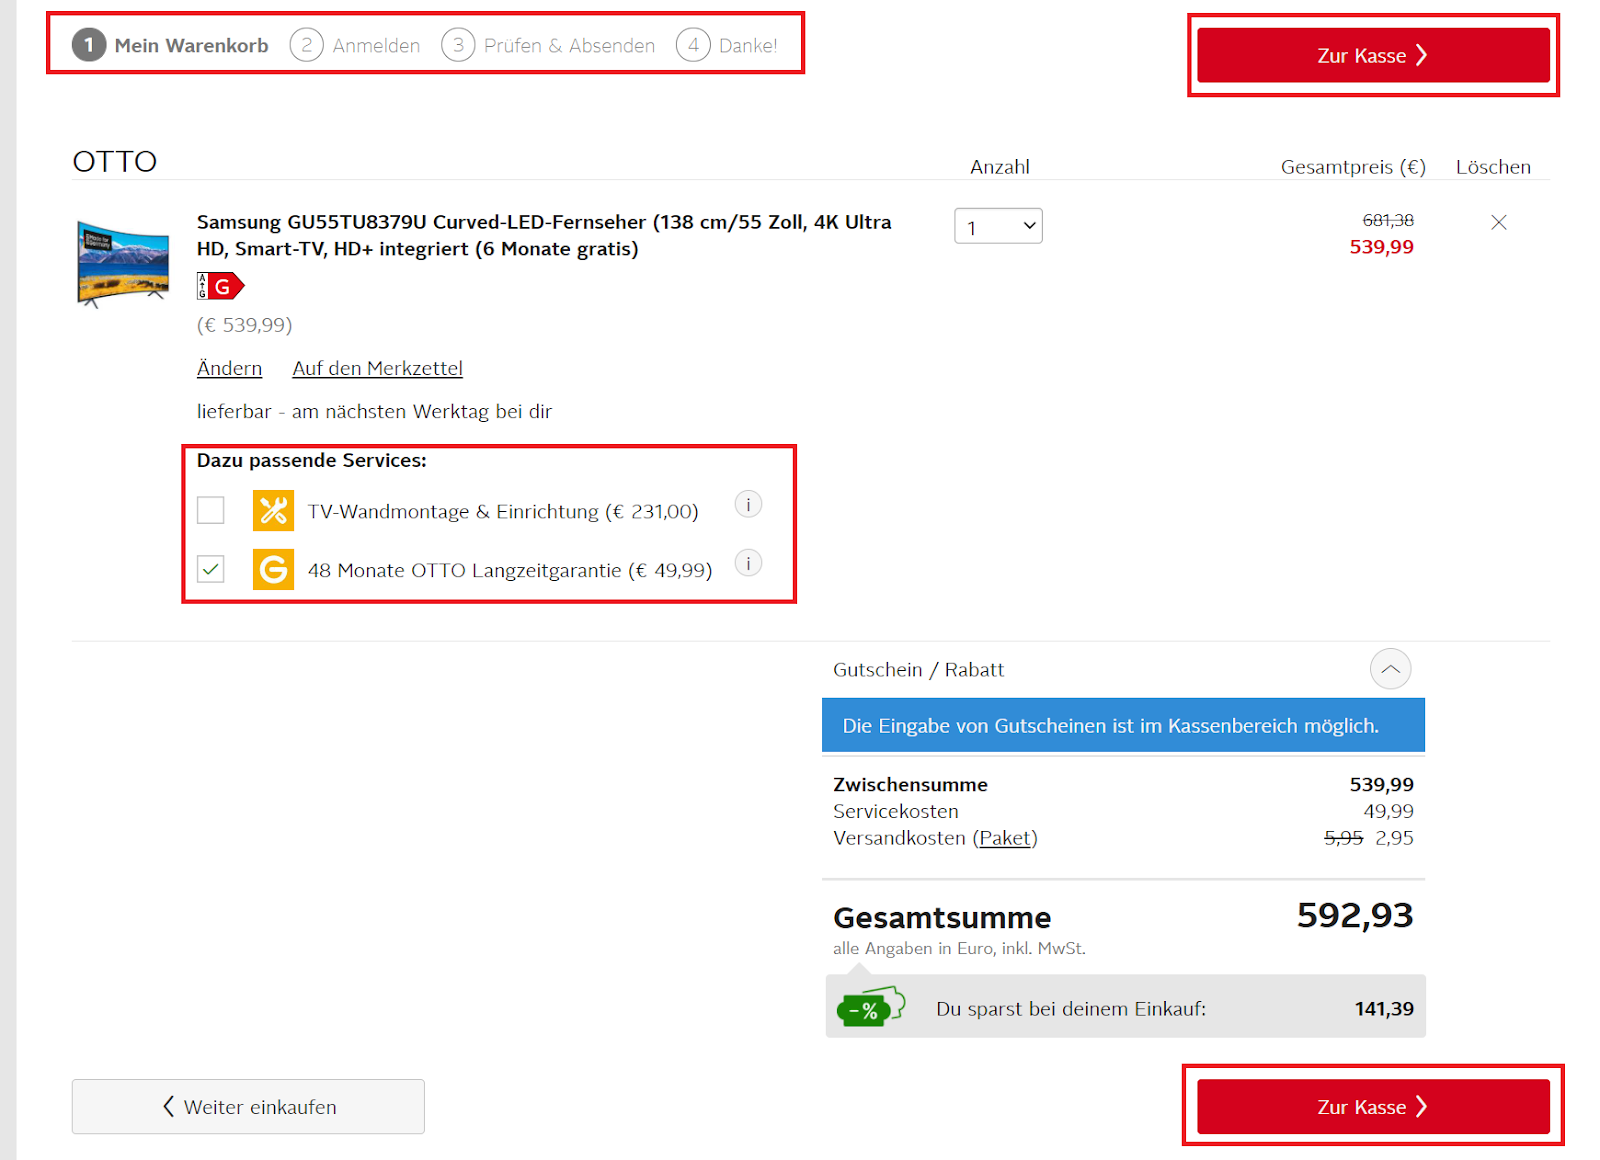The image size is (1600, 1160).
Task: Click the Zwischensumme label
Action: coord(910,784)
